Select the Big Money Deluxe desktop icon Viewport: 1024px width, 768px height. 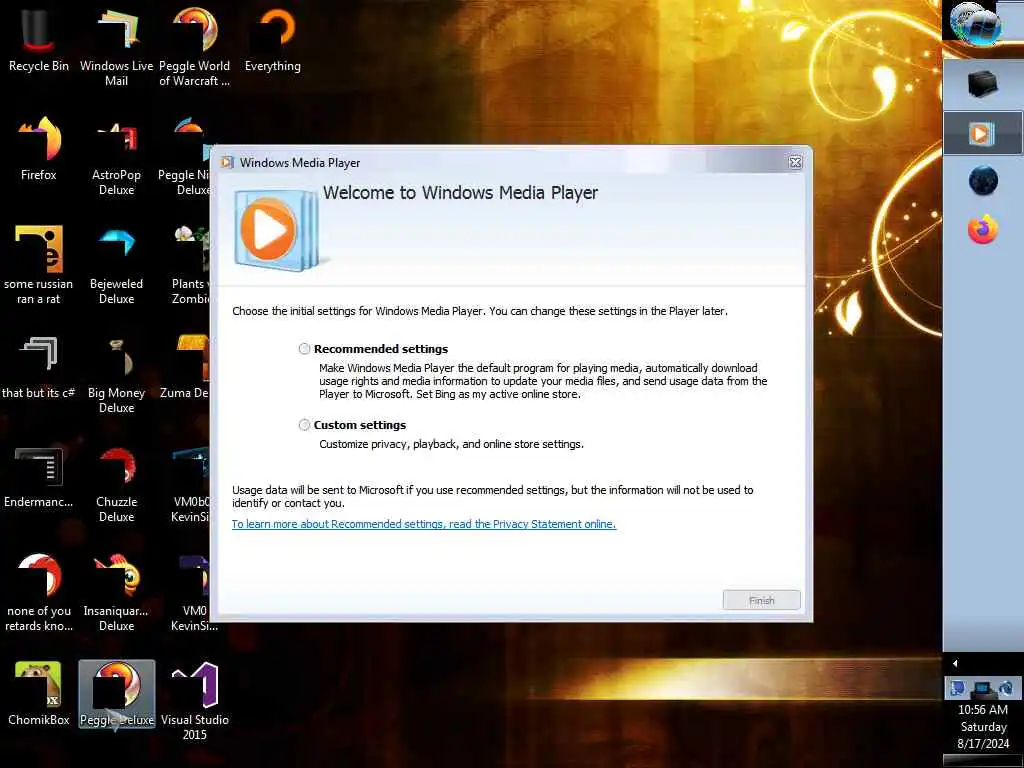coord(116,375)
